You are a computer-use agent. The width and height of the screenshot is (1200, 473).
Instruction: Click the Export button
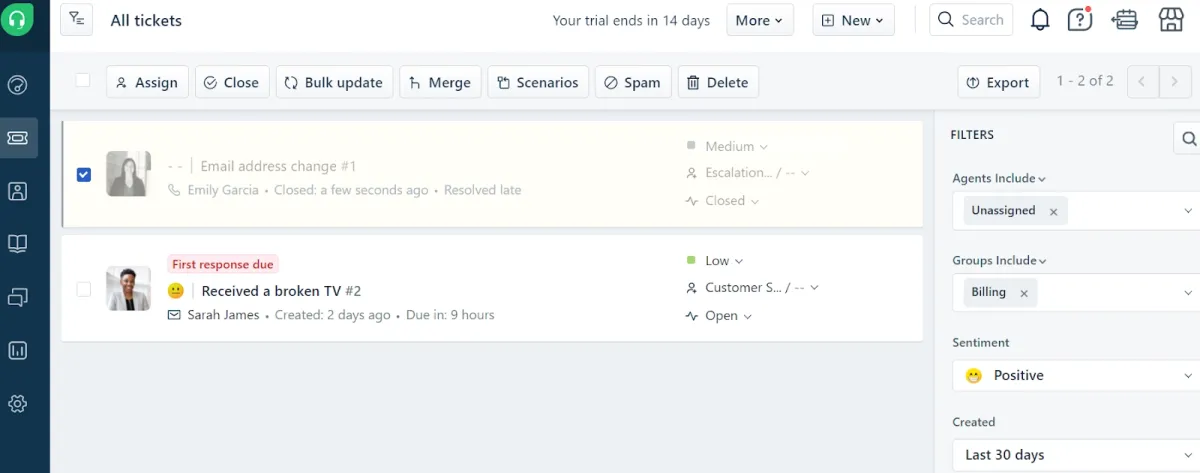(997, 82)
